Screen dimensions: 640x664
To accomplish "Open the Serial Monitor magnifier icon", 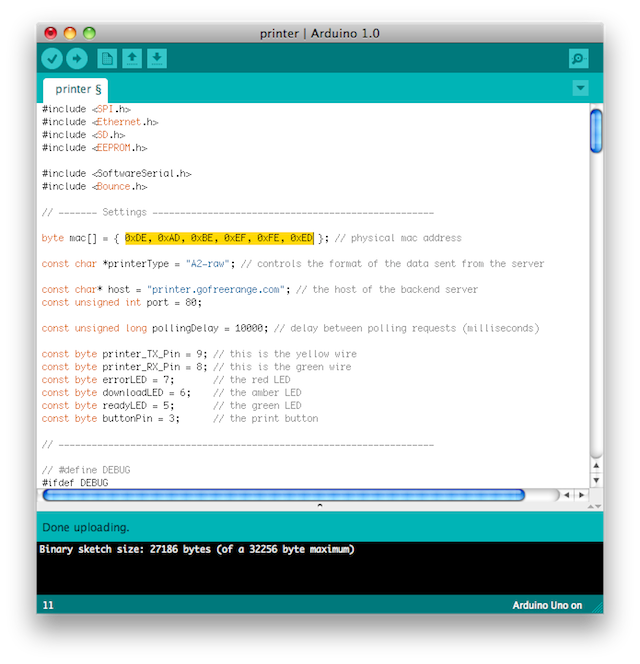I will 578,58.
